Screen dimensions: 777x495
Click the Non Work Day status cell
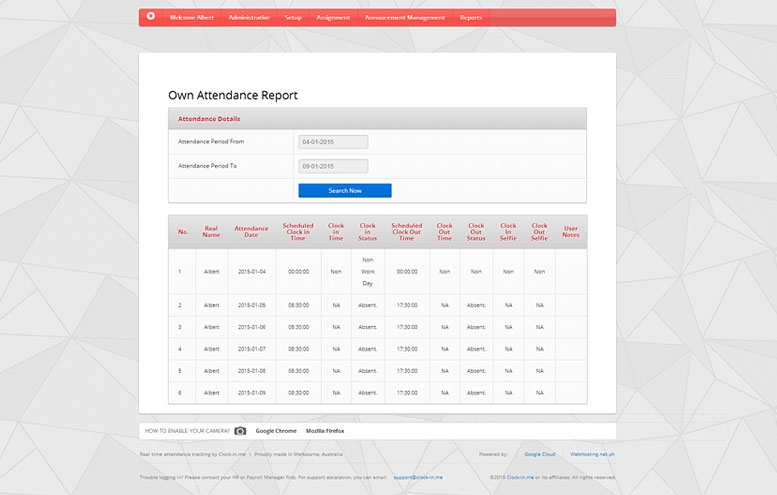(368, 272)
